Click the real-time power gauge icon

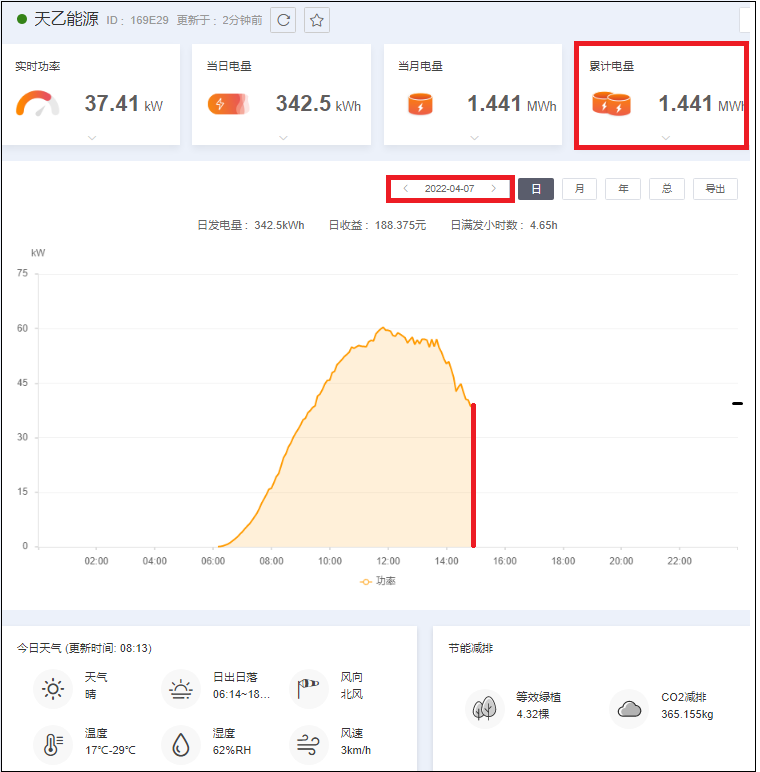pos(37,103)
